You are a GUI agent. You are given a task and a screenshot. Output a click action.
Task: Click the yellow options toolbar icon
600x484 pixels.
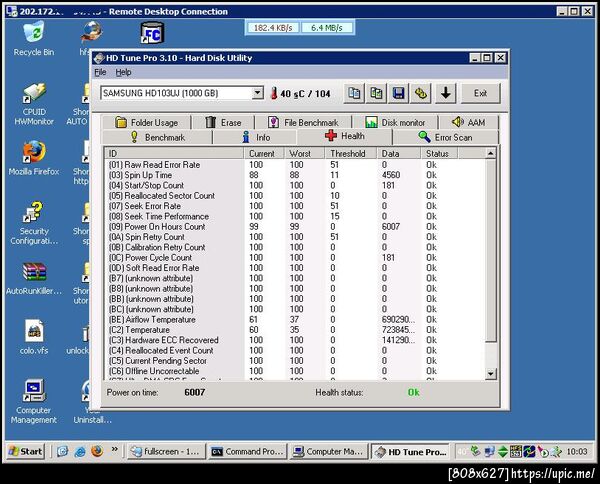[421, 93]
